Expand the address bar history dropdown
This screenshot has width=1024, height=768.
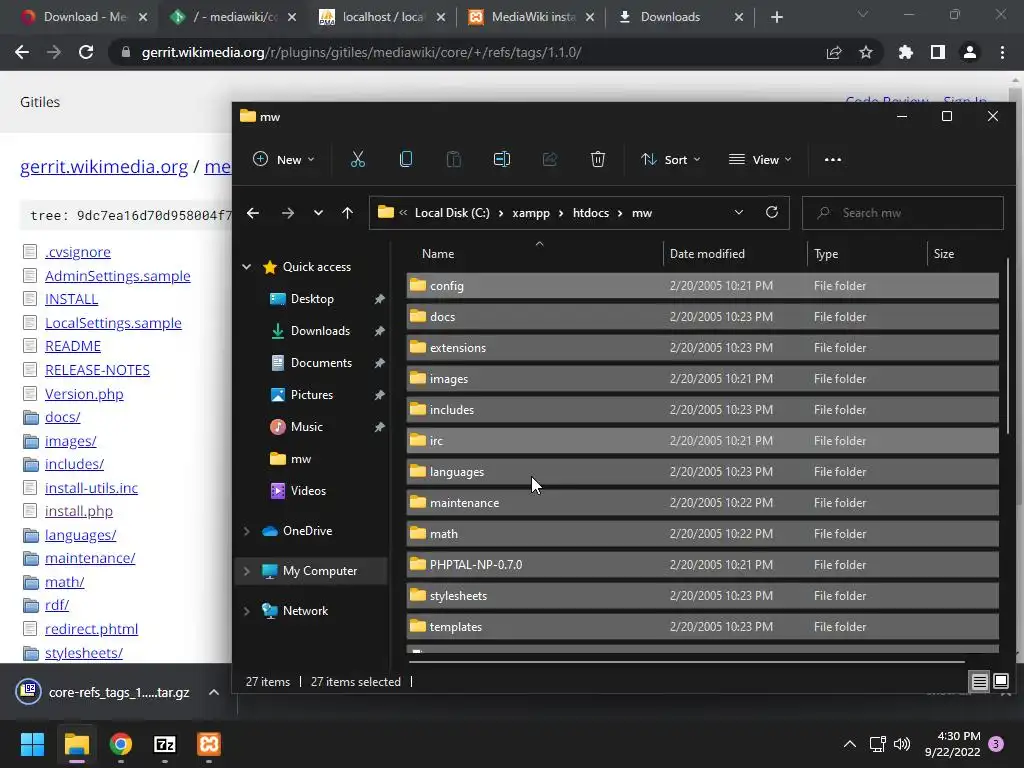click(x=739, y=212)
